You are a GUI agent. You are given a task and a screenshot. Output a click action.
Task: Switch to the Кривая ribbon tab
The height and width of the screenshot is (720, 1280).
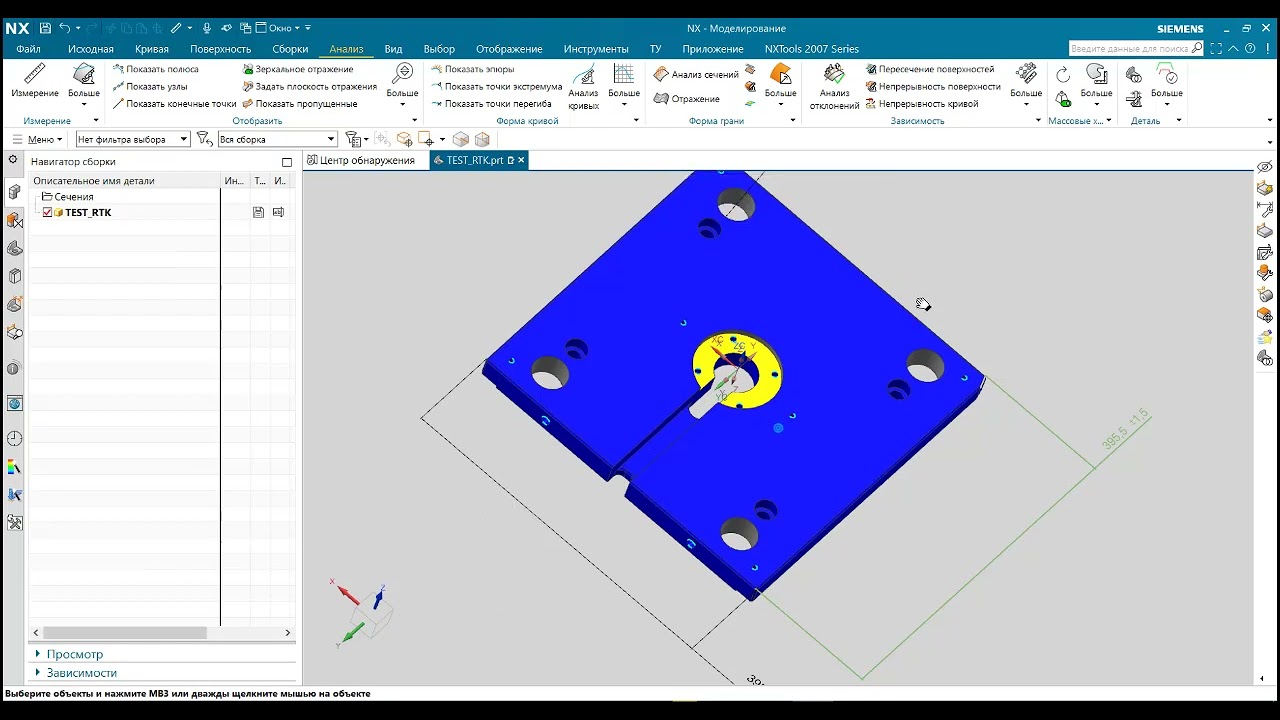coord(152,49)
